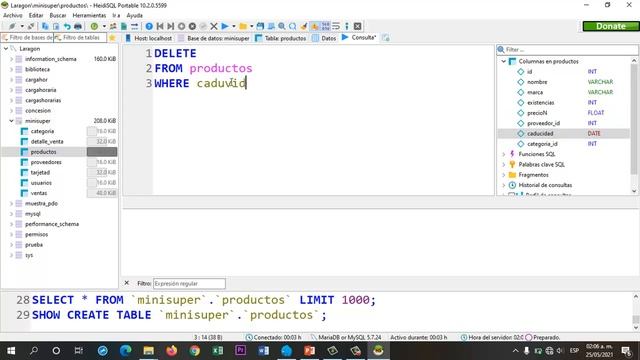Click the paste icon in toolbar

click(x=56, y=27)
